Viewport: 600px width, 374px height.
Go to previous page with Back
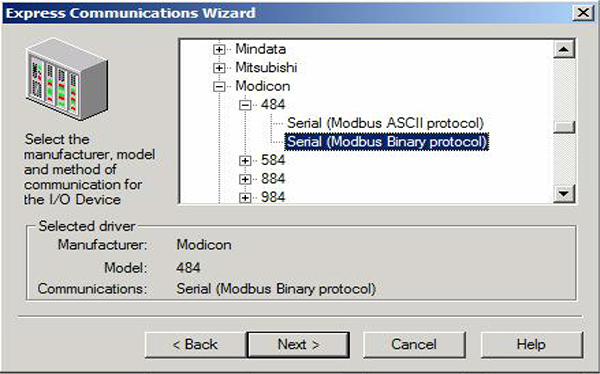click(196, 345)
